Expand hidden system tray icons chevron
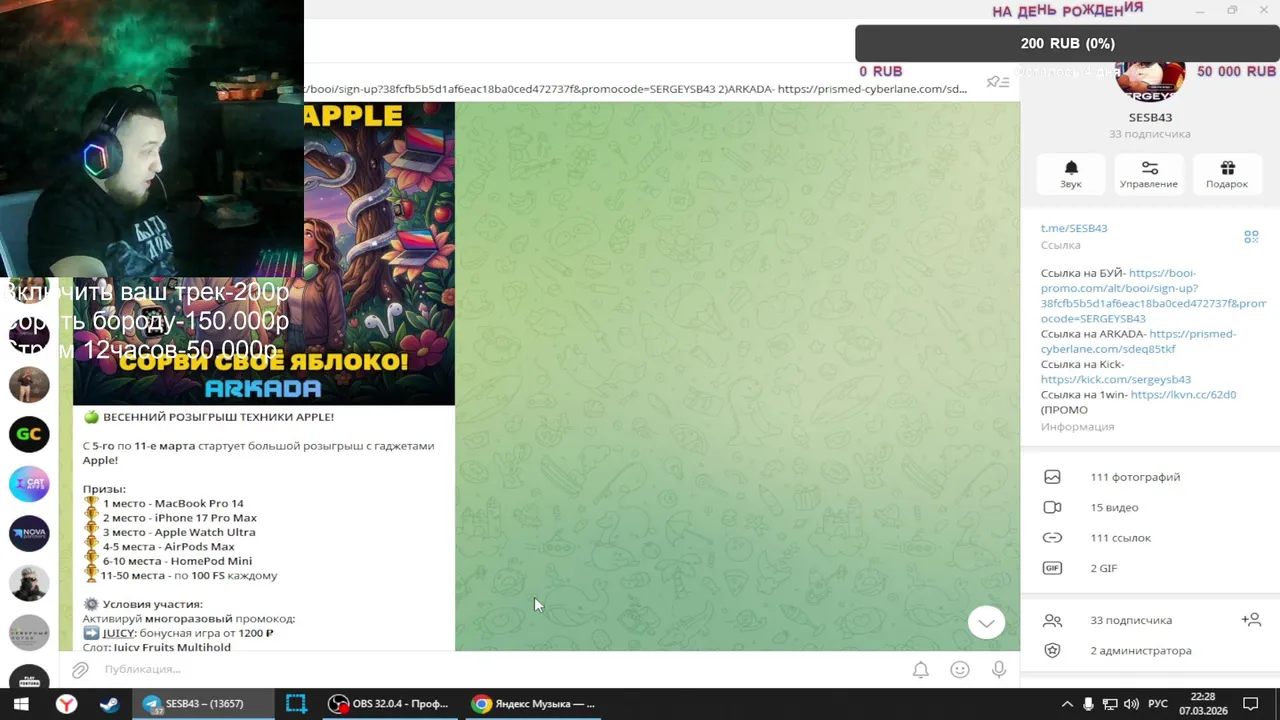The height and width of the screenshot is (720, 1280). pos(1067,704)
